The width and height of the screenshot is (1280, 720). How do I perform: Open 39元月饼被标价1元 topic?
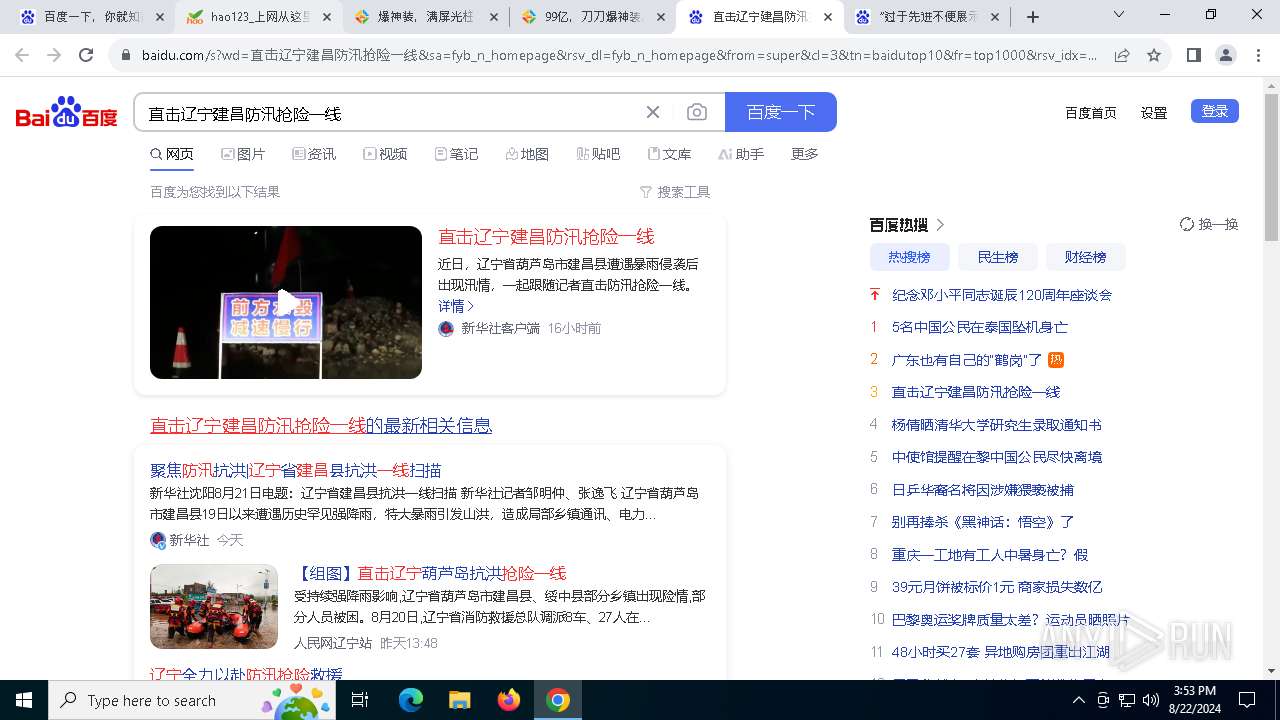997,587
